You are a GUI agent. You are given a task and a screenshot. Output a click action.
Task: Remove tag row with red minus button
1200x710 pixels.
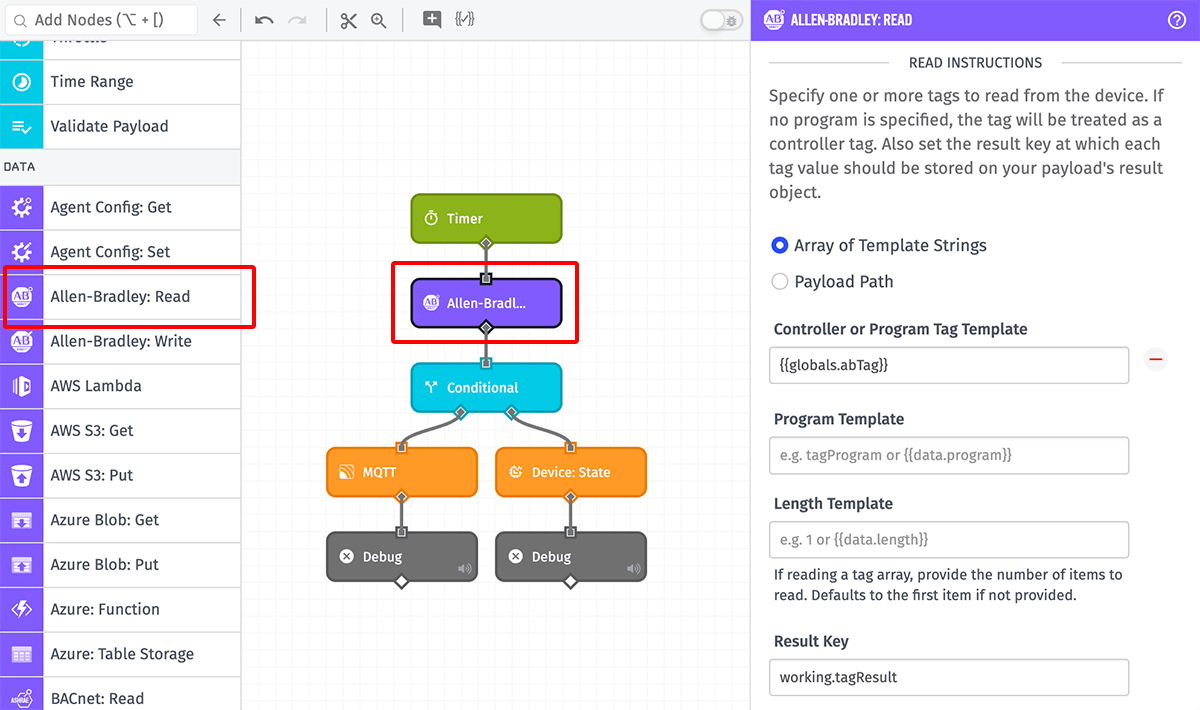pyautogui.click(x=1156, y=359)
